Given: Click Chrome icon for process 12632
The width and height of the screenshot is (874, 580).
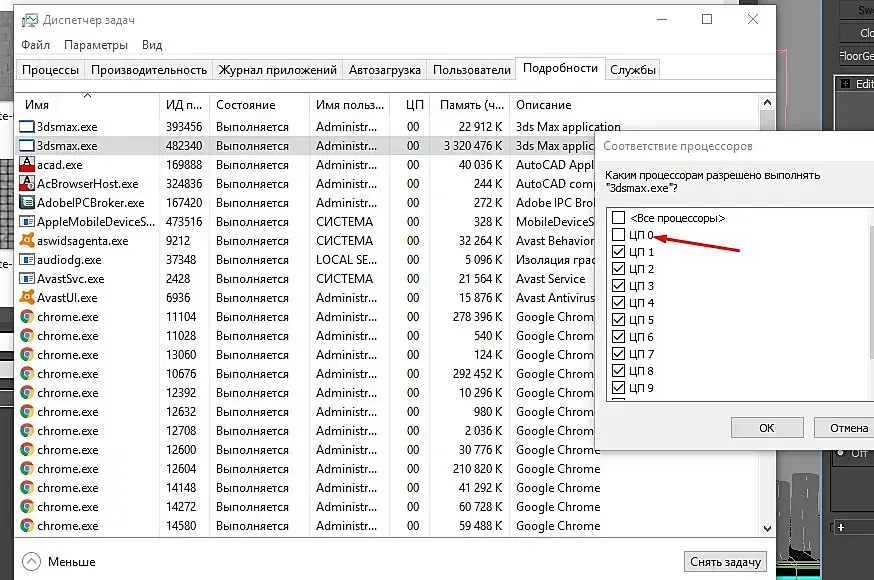Looking at the screenshot, I should pos(27,411).
